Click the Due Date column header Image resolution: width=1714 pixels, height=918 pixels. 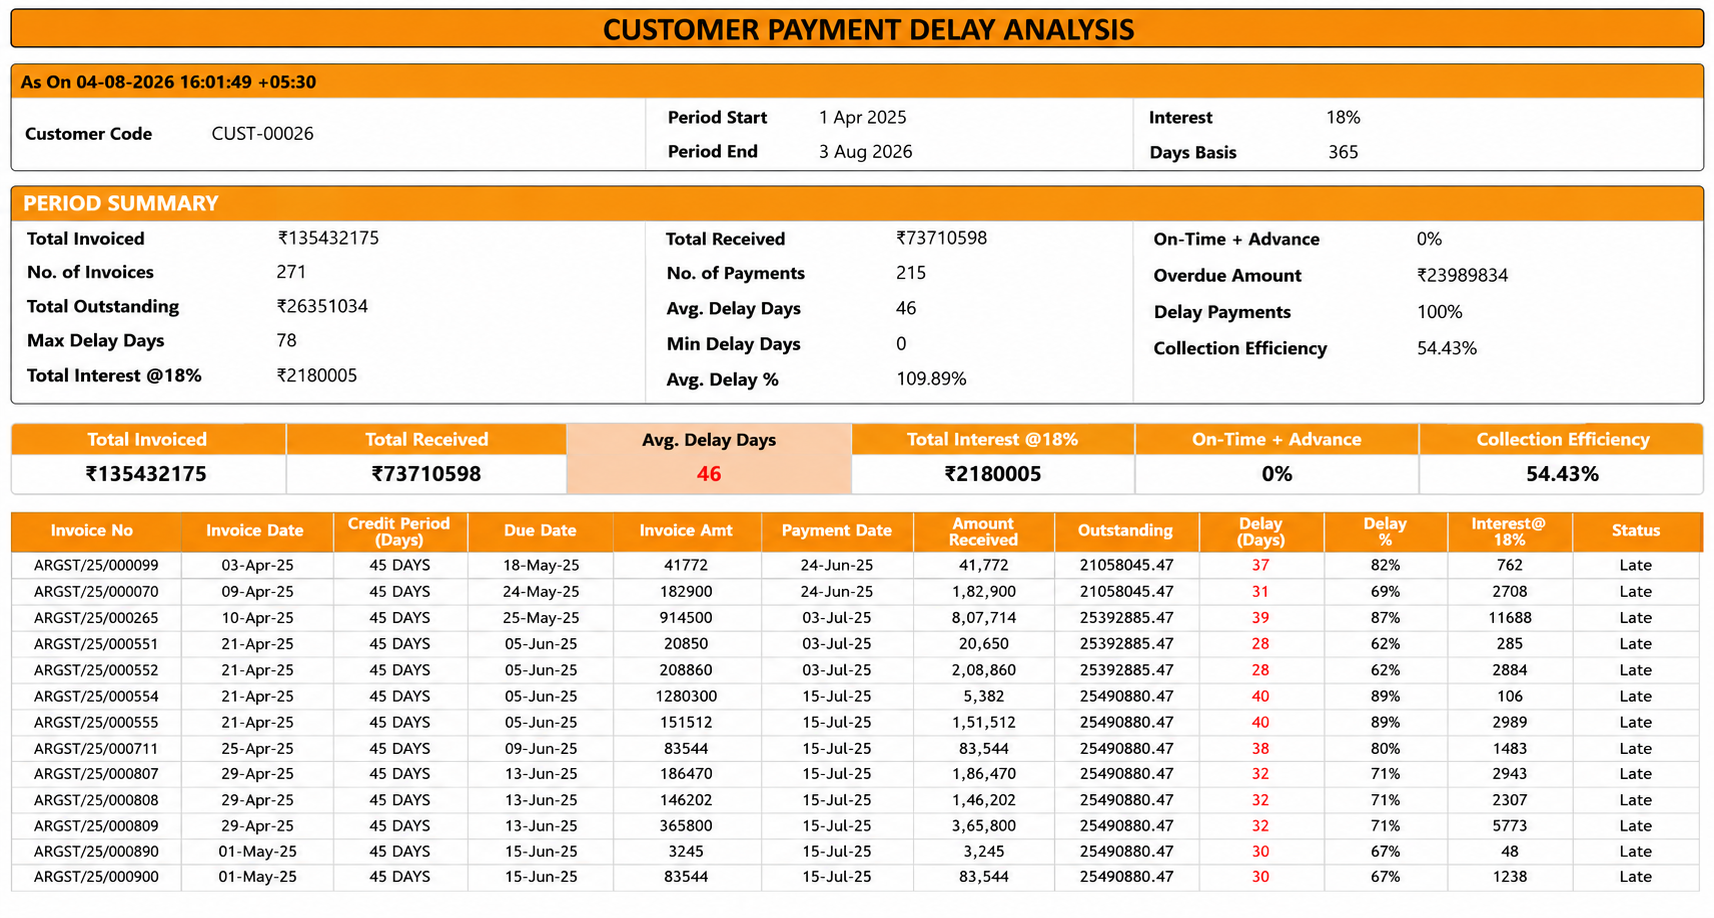[x=540, y=531]
